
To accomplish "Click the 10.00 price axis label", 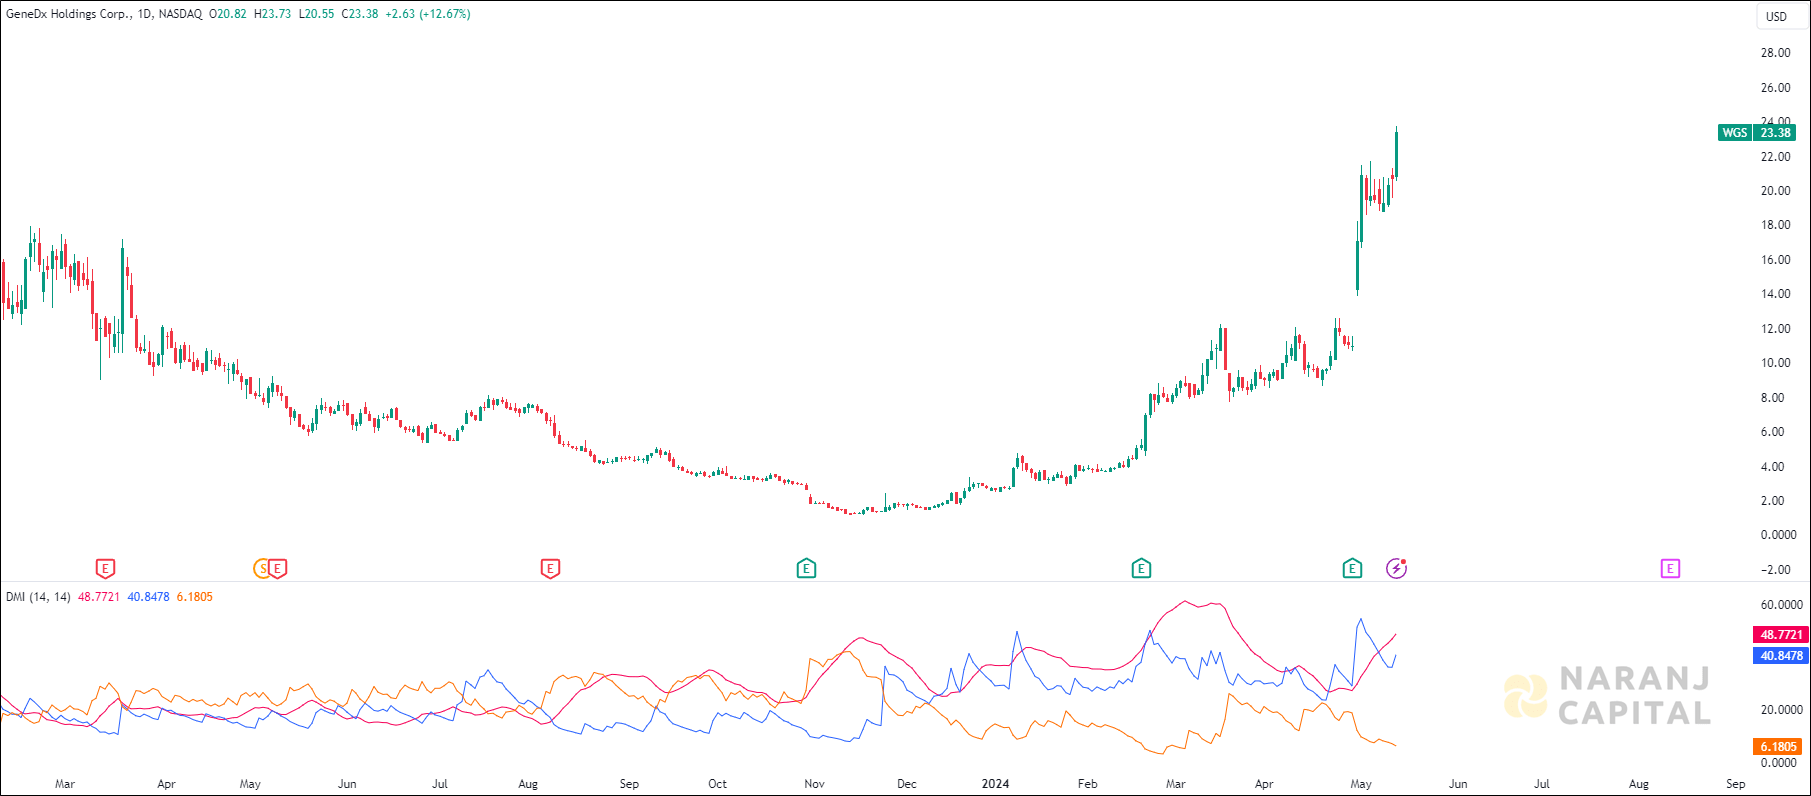I will coord(1776,363).
